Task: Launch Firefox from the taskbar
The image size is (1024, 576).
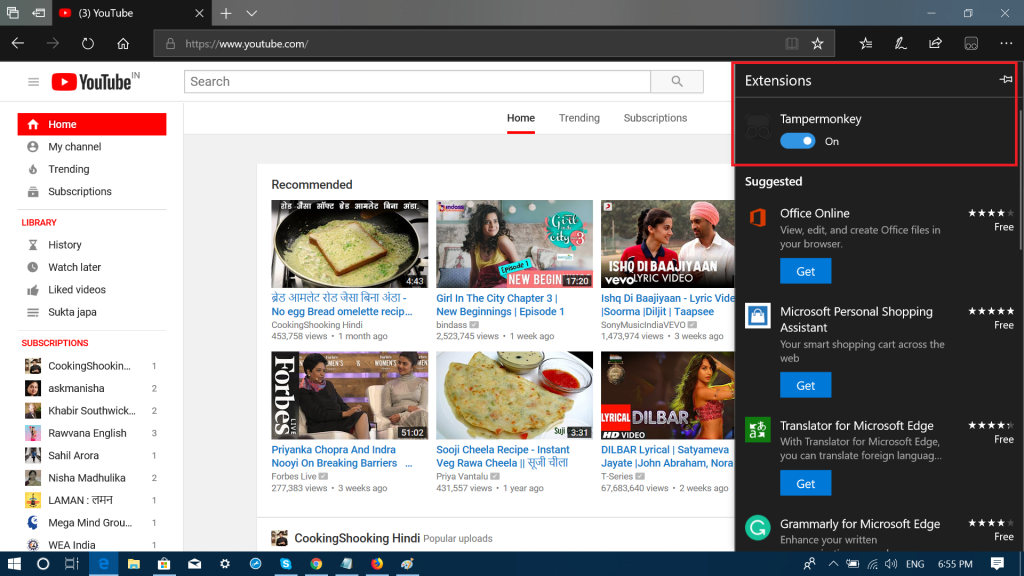Action: [x=377, y=564]
